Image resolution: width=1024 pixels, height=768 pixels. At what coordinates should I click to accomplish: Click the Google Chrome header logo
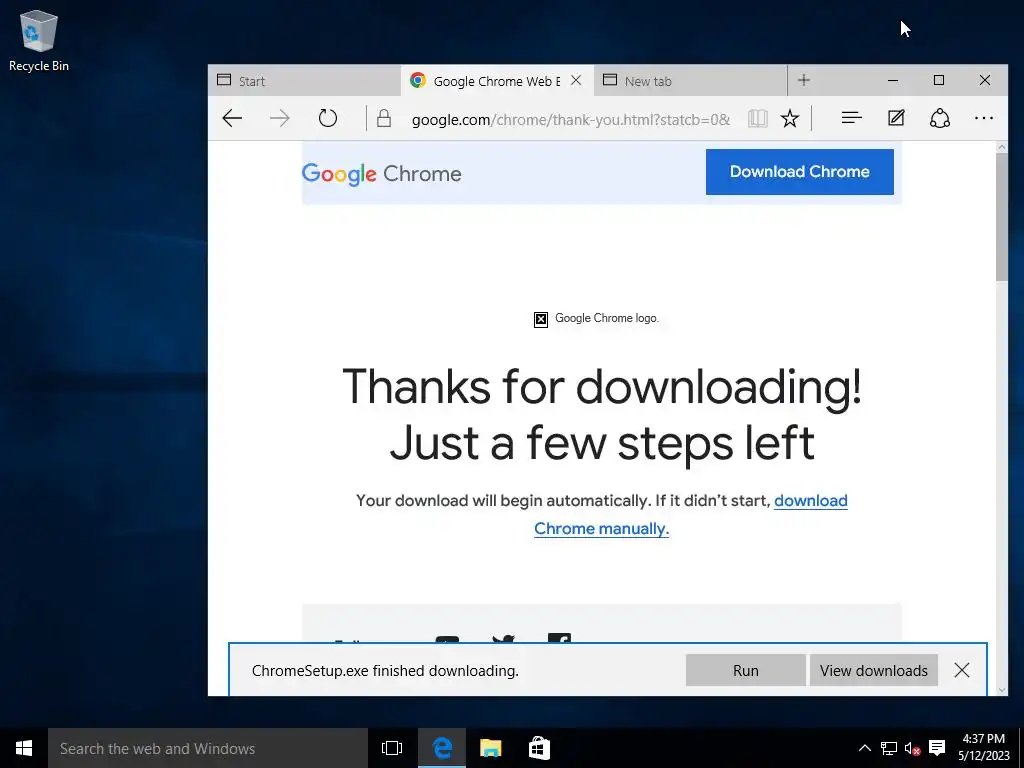click(381, 174)
